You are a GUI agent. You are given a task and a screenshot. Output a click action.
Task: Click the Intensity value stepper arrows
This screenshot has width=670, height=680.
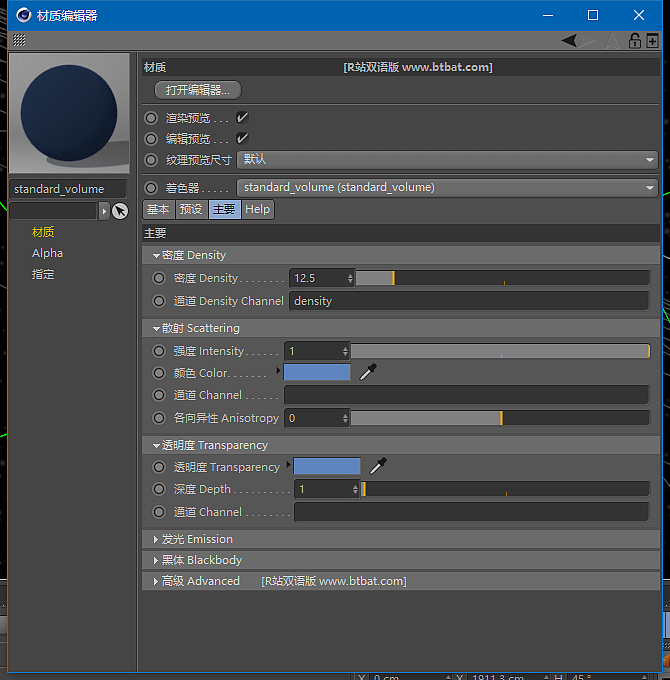(345, 351)
